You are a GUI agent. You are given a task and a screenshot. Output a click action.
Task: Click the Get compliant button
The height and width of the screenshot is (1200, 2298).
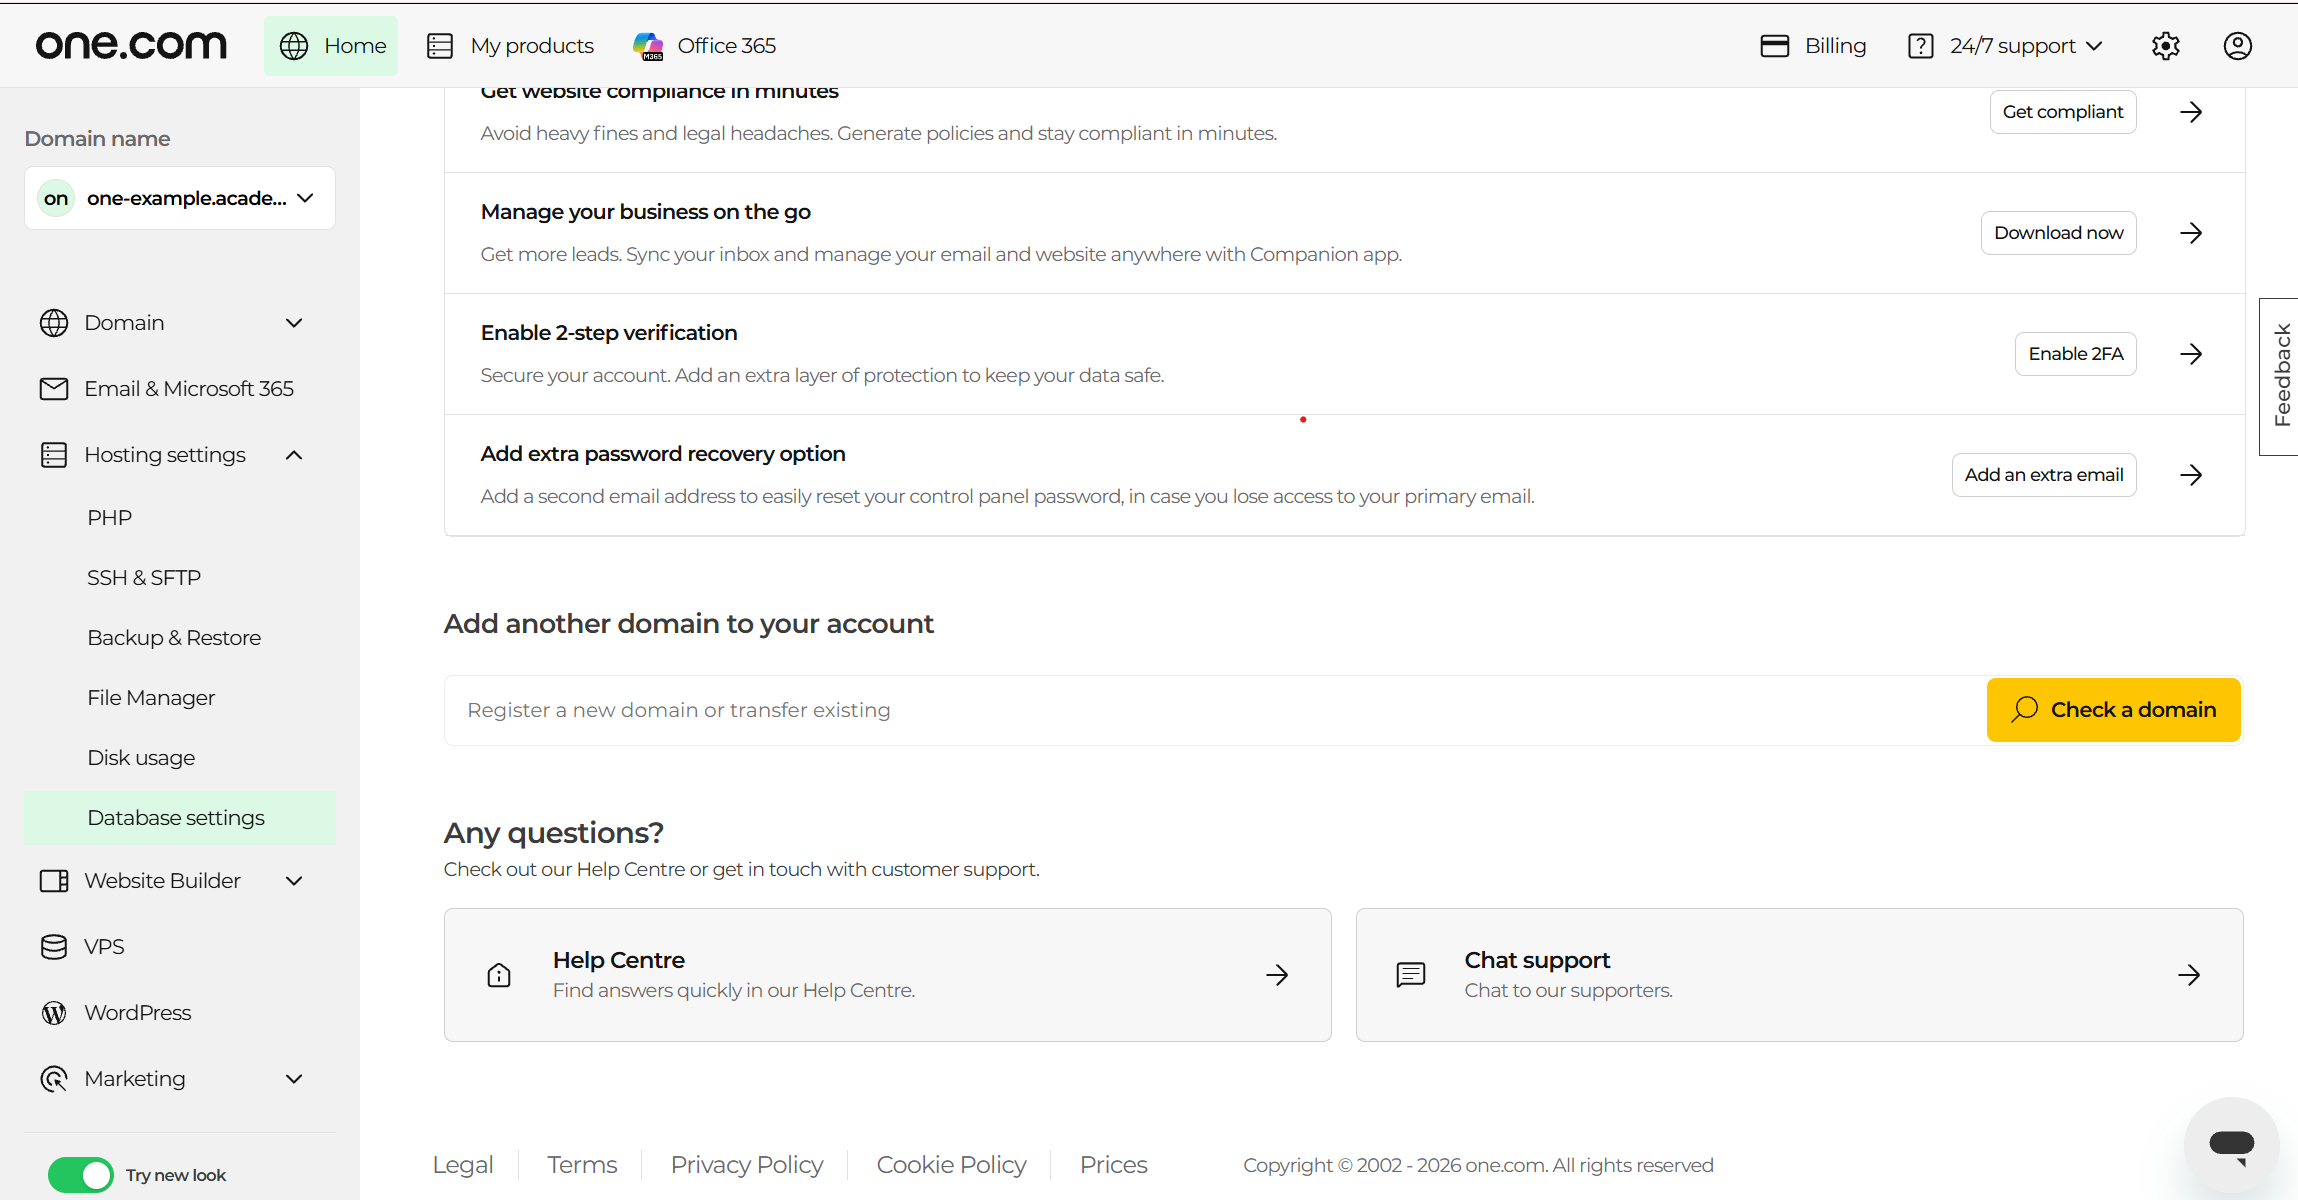2063,112
